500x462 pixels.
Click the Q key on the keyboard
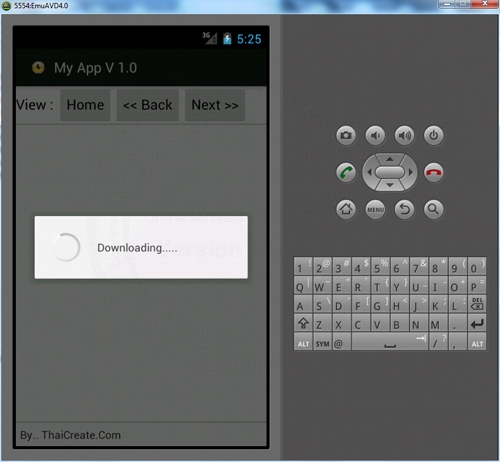tap(303, 285)
